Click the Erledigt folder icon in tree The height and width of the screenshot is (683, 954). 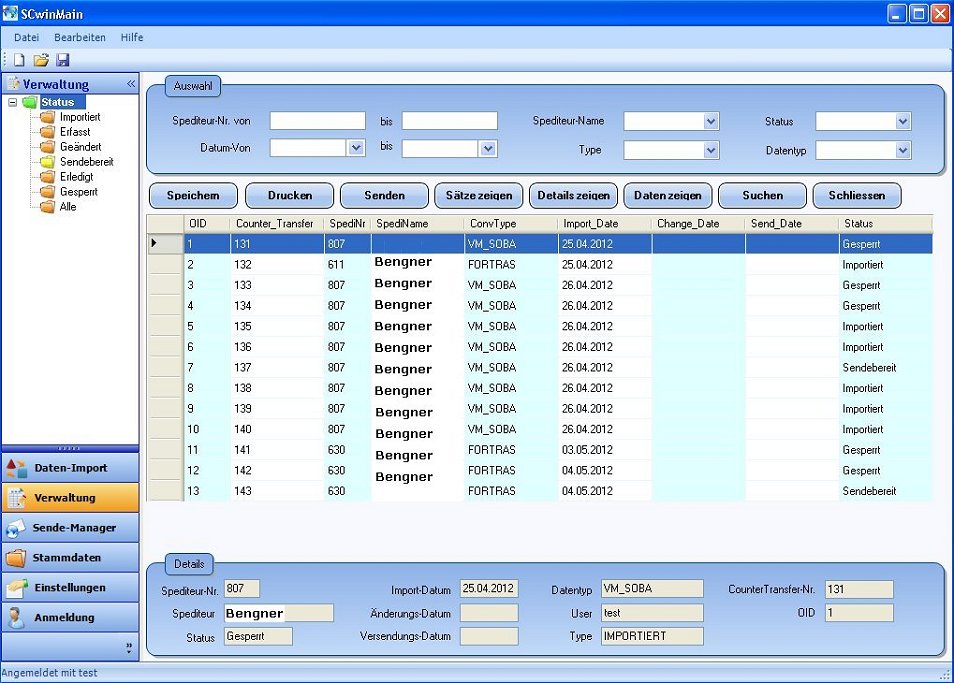click(47, 177)
